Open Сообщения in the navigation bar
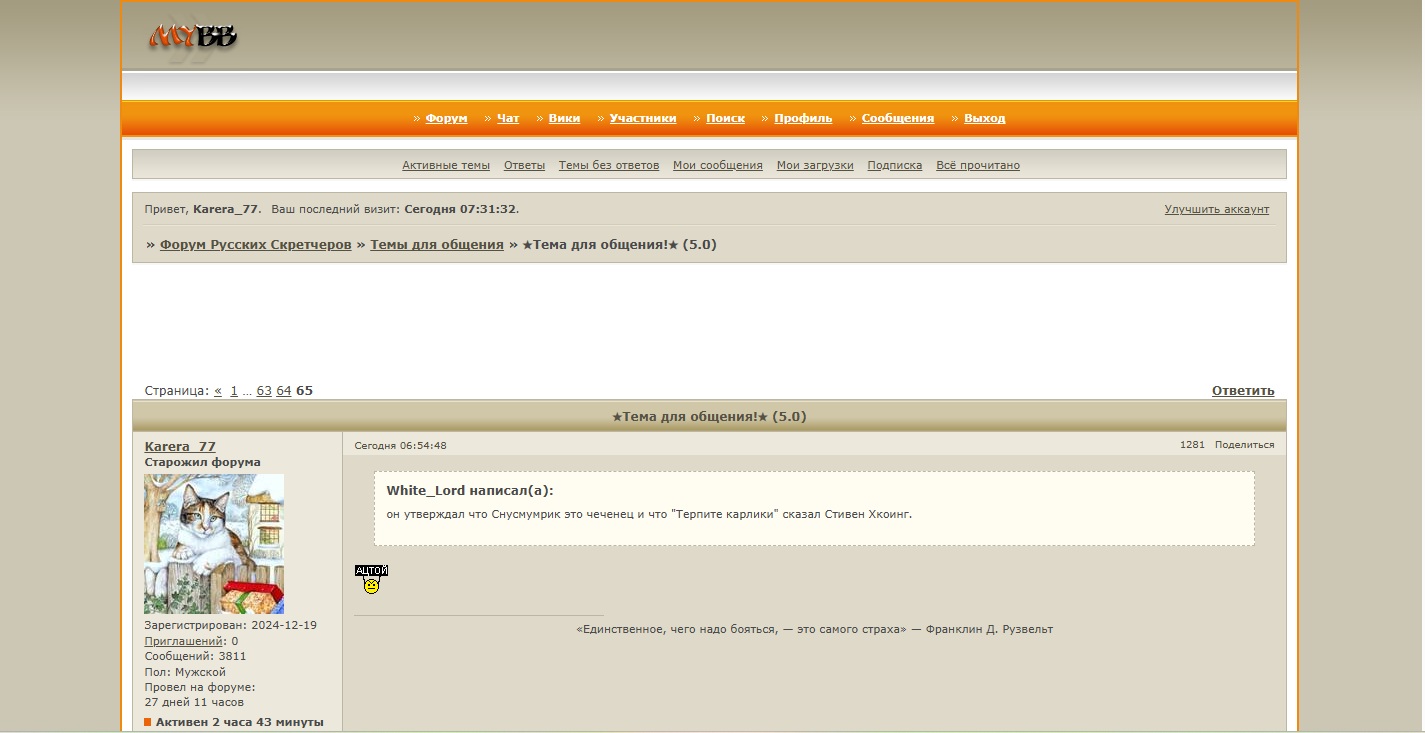This screenshot has width=1425, height=733. point(897,118)
